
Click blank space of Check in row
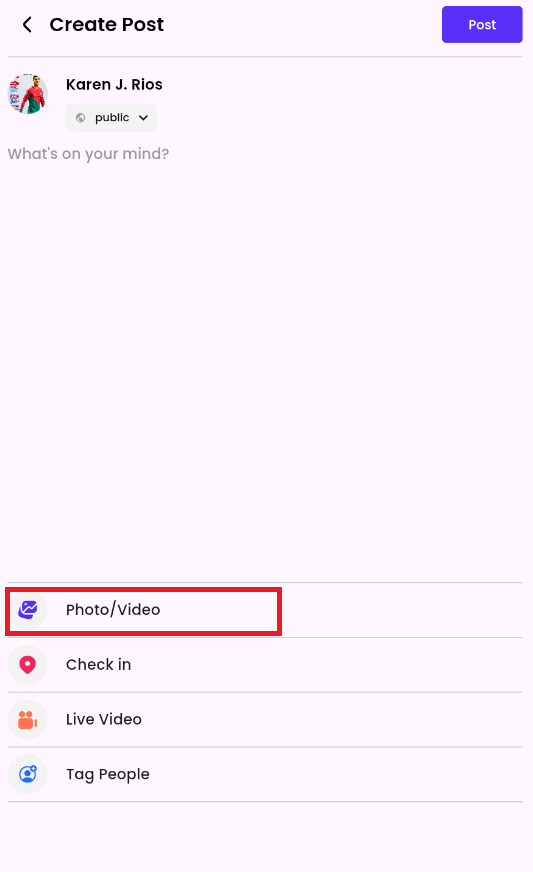point(327,665)
